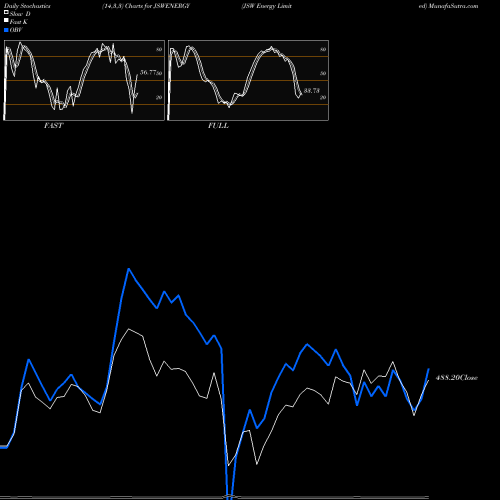
Task: Click the Fast K legend swatch
Action: [6, 20]
